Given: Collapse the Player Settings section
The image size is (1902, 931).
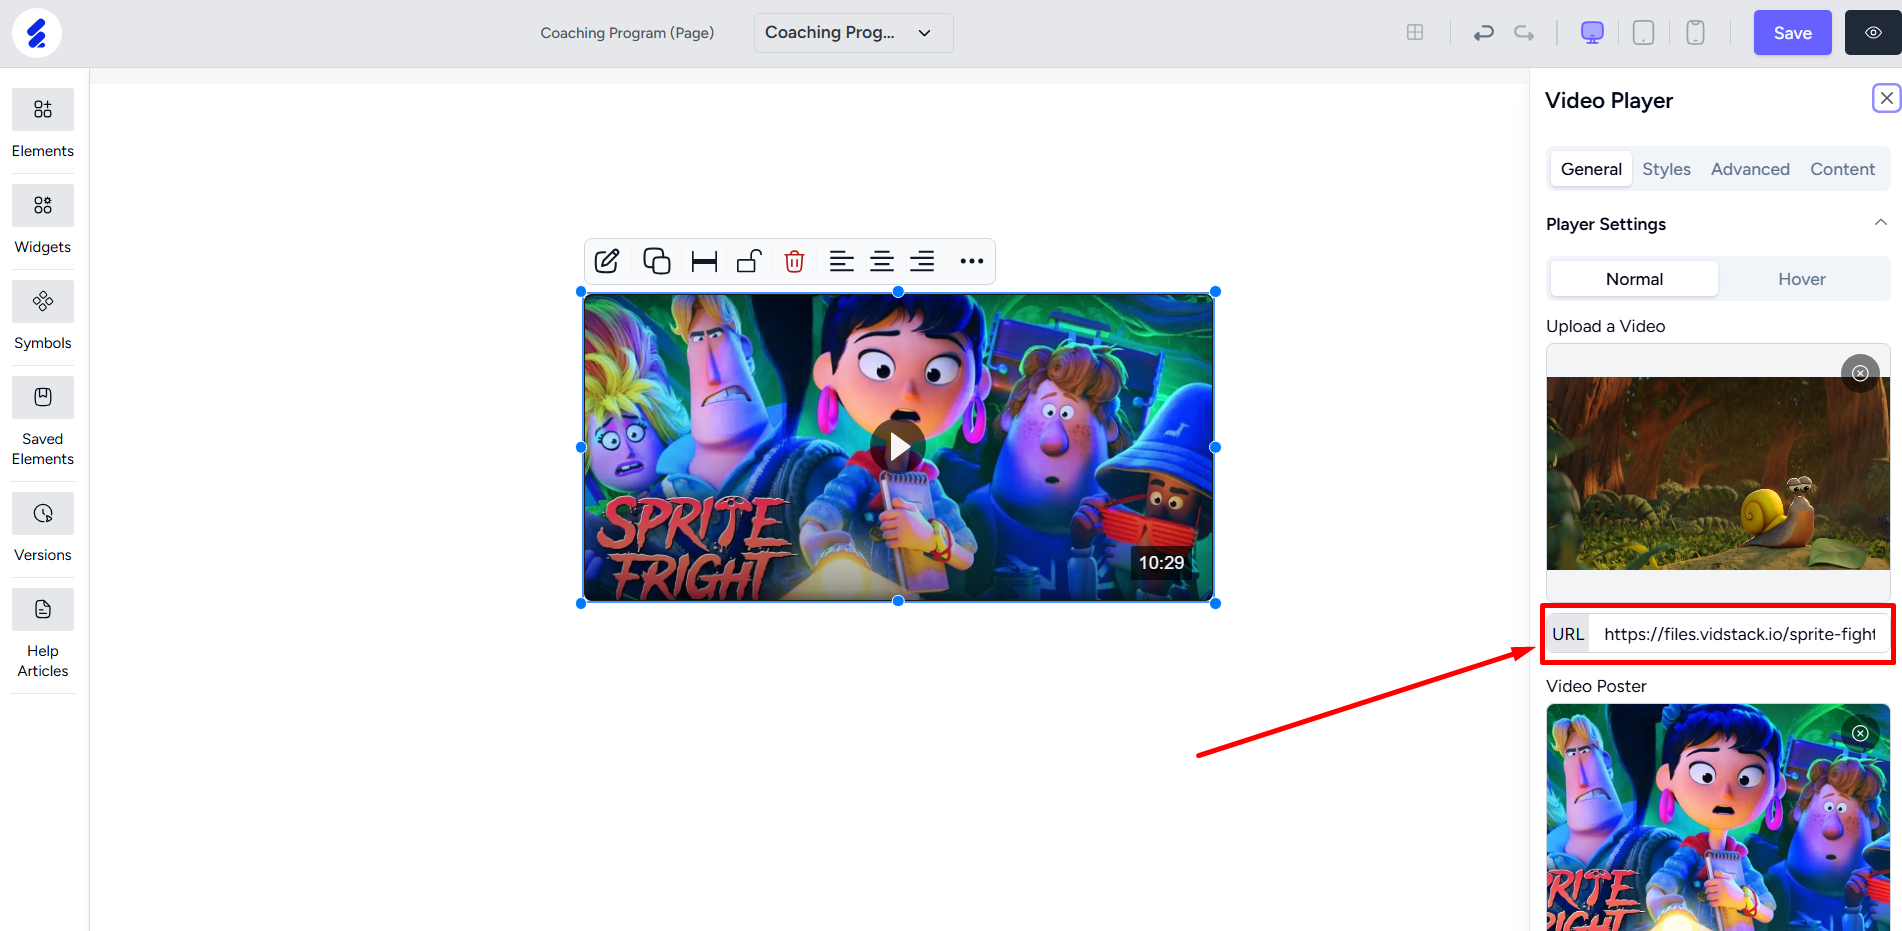Looking at the screenshot, I should 1881,223.
